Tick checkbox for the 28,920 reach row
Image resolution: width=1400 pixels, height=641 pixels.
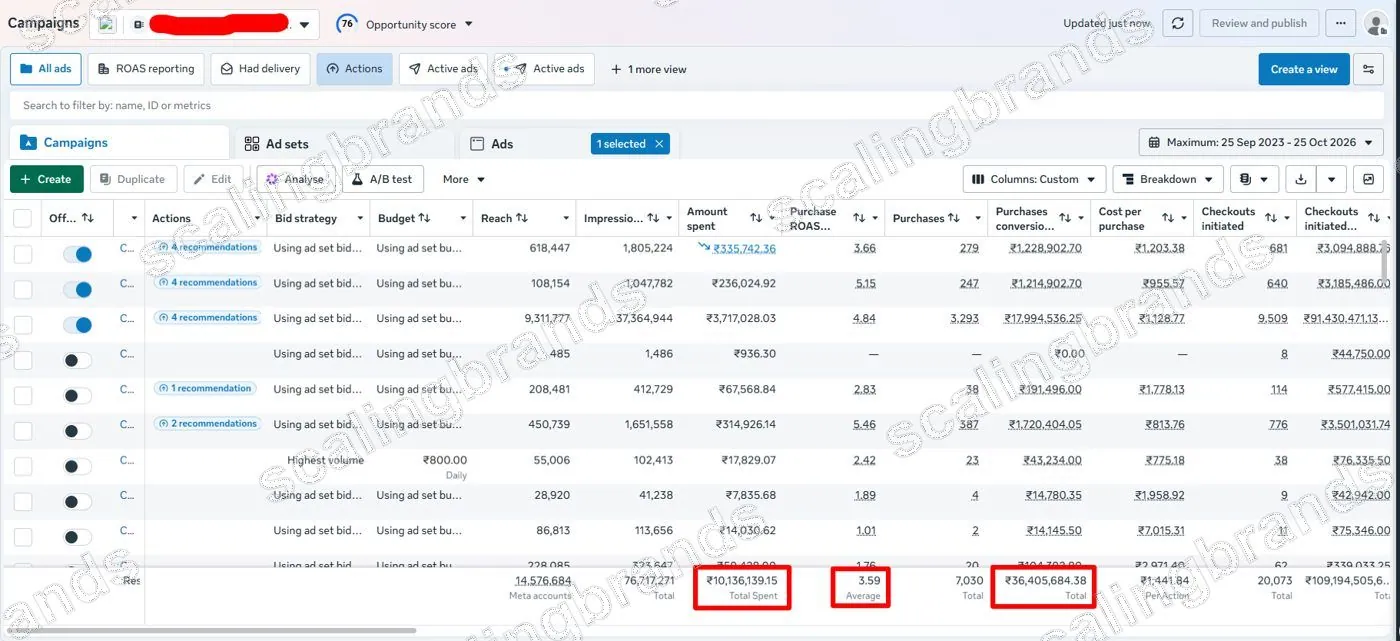click(22, 502)
